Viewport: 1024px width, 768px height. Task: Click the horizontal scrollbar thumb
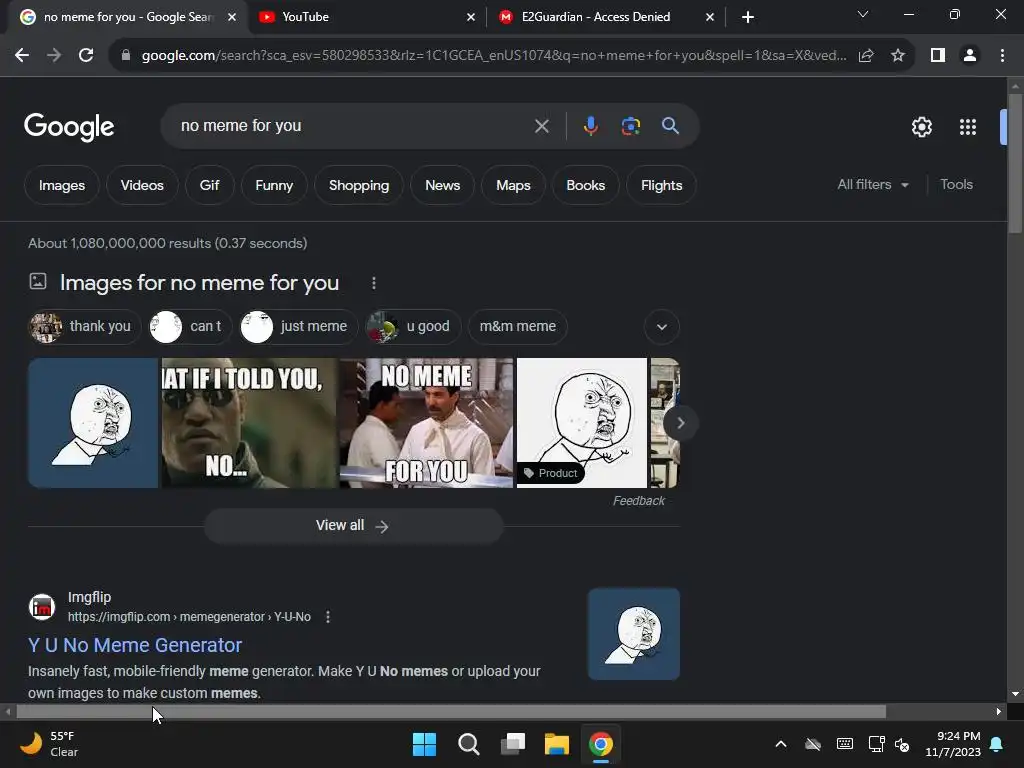(x=451, y=712)
